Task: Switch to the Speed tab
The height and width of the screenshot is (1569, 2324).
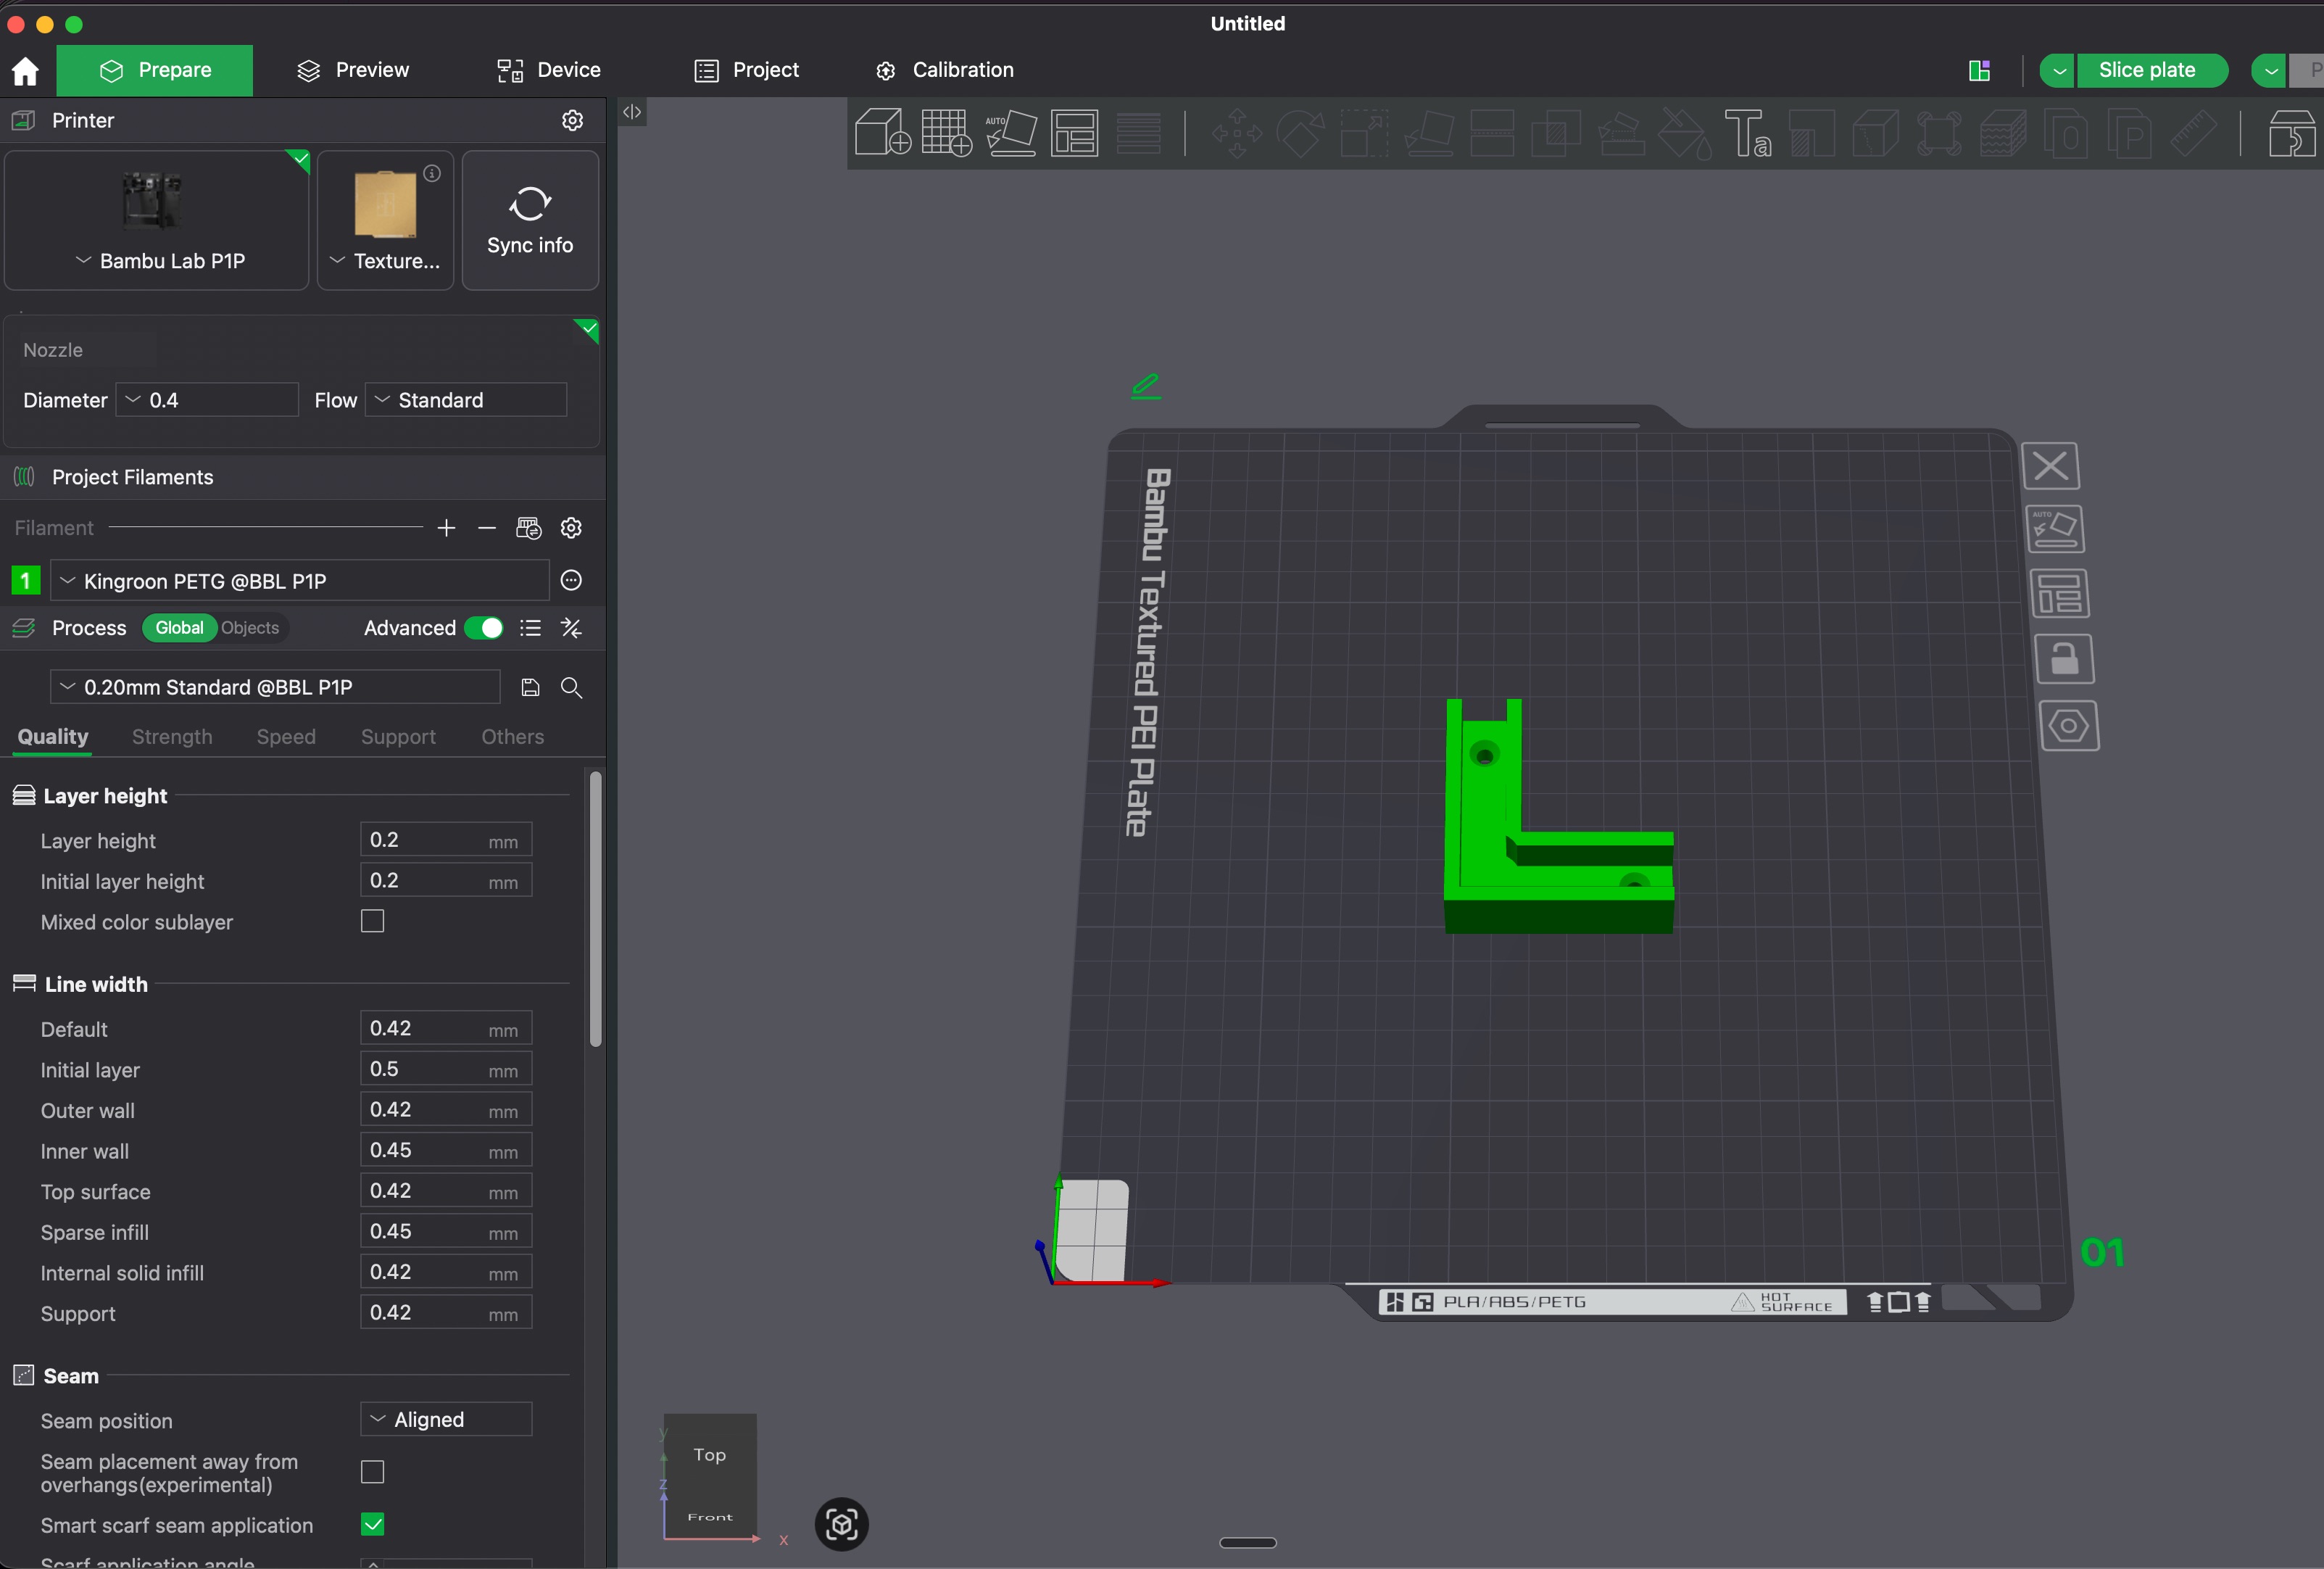Action: point(286,737)
